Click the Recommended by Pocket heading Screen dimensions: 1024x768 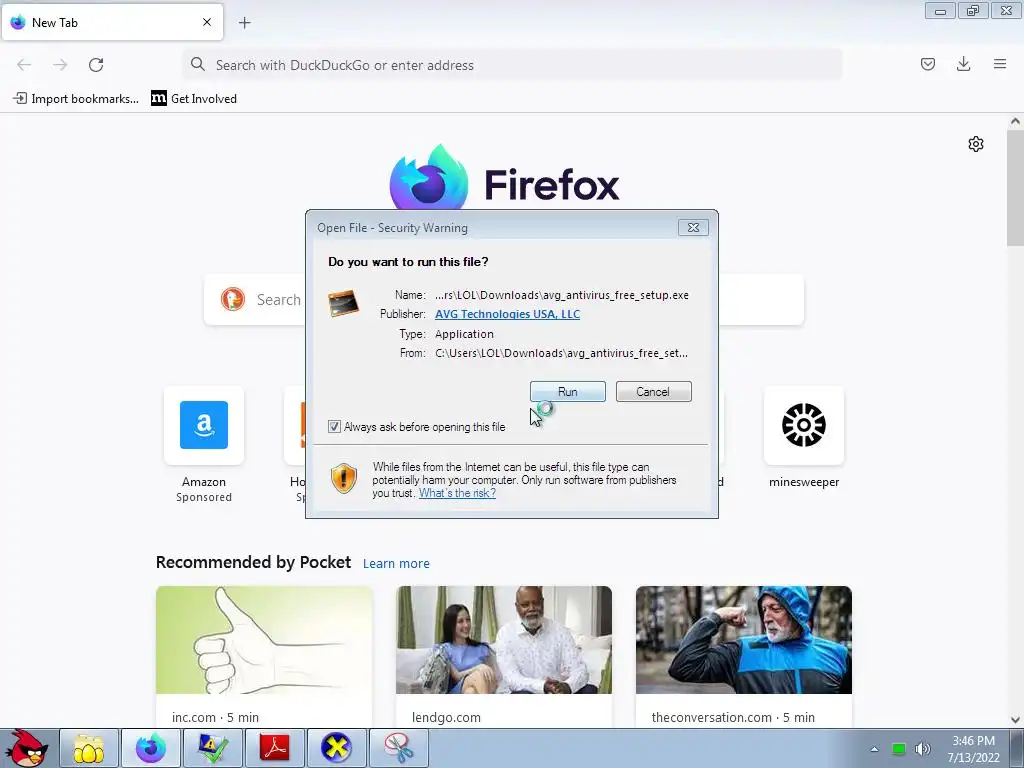[x=253, y=562]
